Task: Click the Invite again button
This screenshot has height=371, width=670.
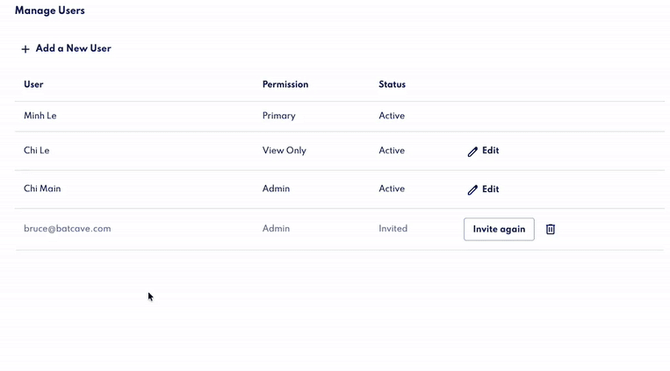Action: 499,229
